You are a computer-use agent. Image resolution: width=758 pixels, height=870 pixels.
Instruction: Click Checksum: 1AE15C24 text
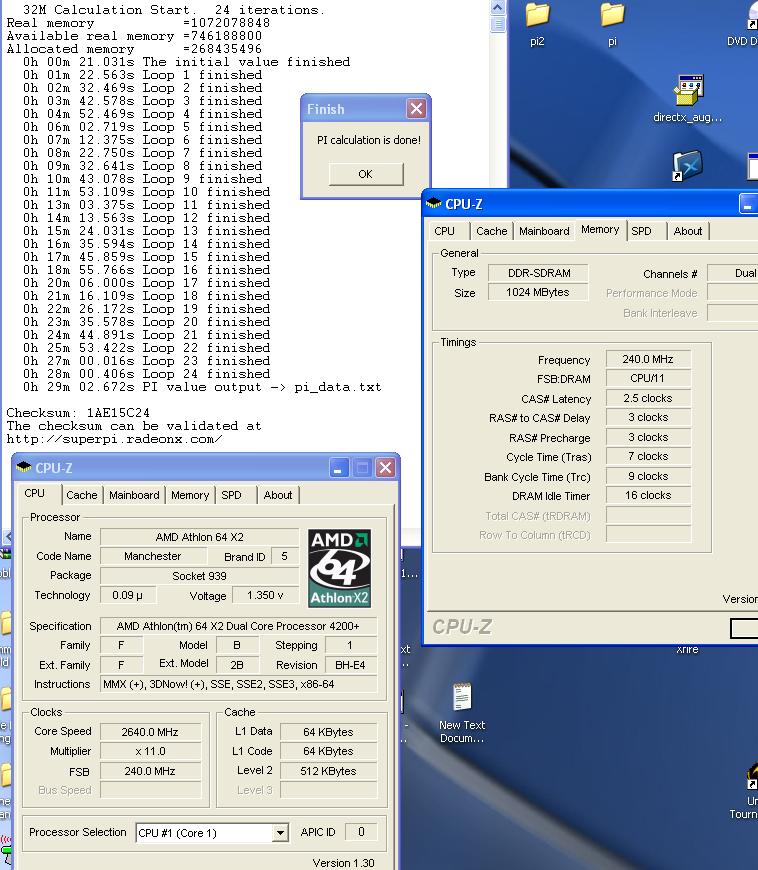pos(78,413)
